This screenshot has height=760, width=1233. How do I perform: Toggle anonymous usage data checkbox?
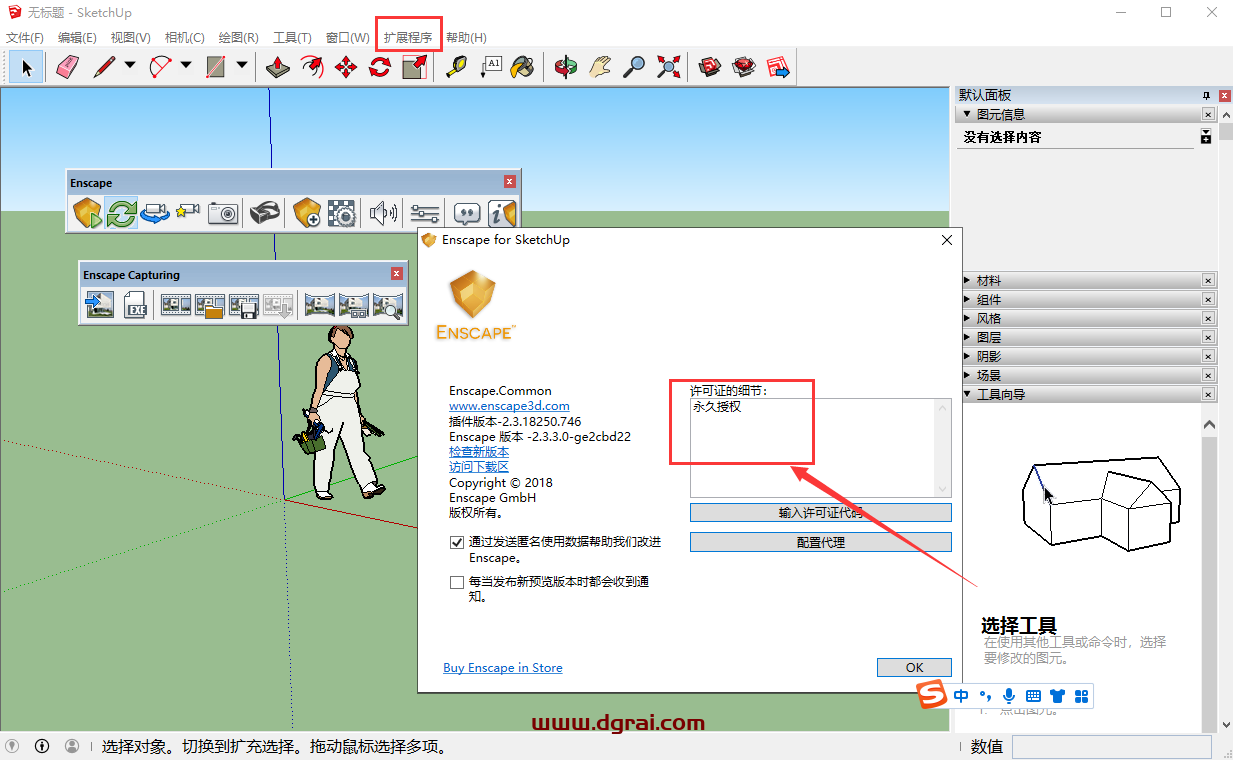coord(457,542)
